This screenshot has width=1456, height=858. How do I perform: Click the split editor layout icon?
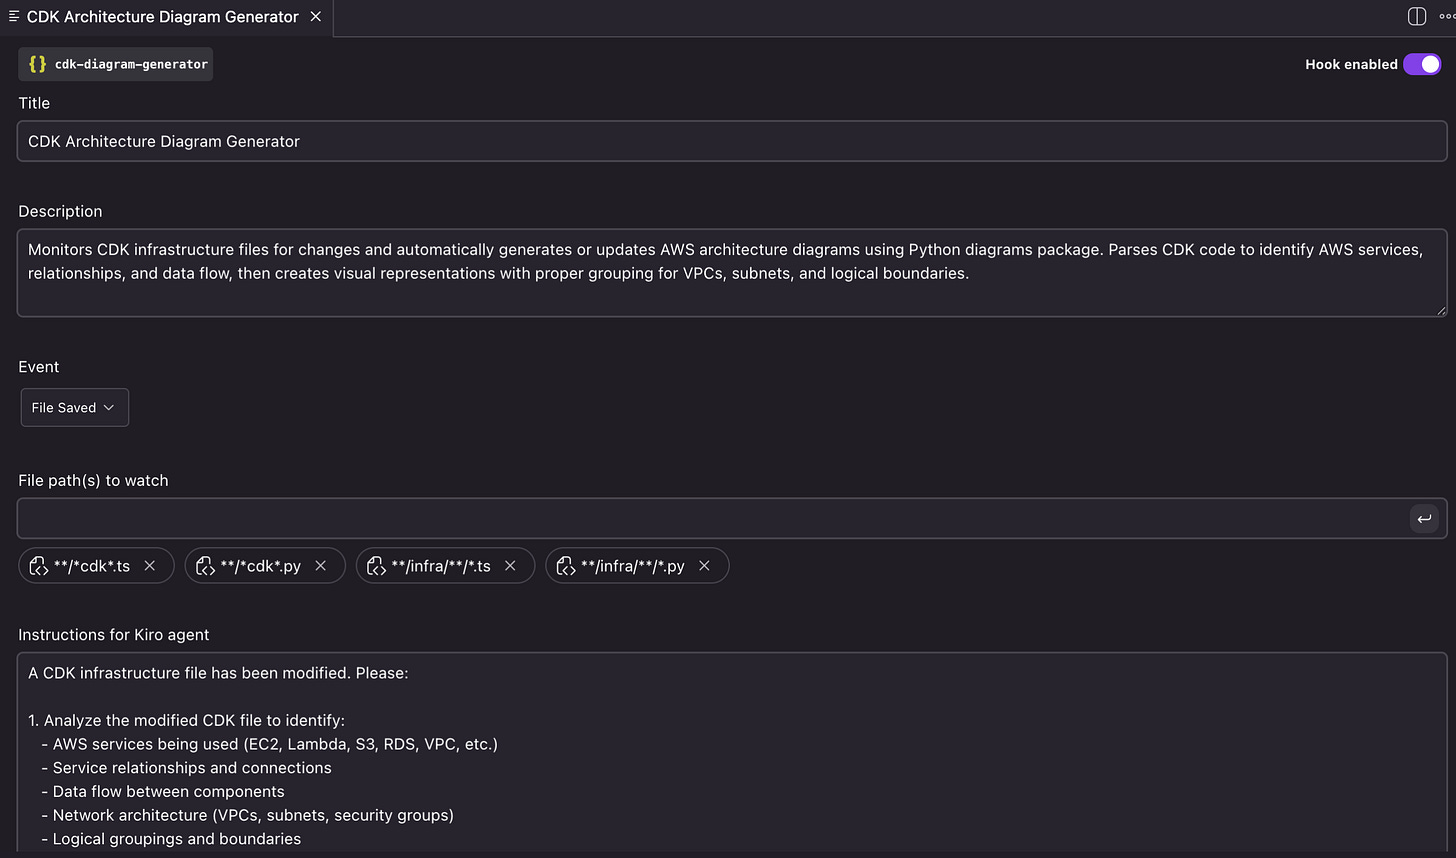[x=1416, y=17]
